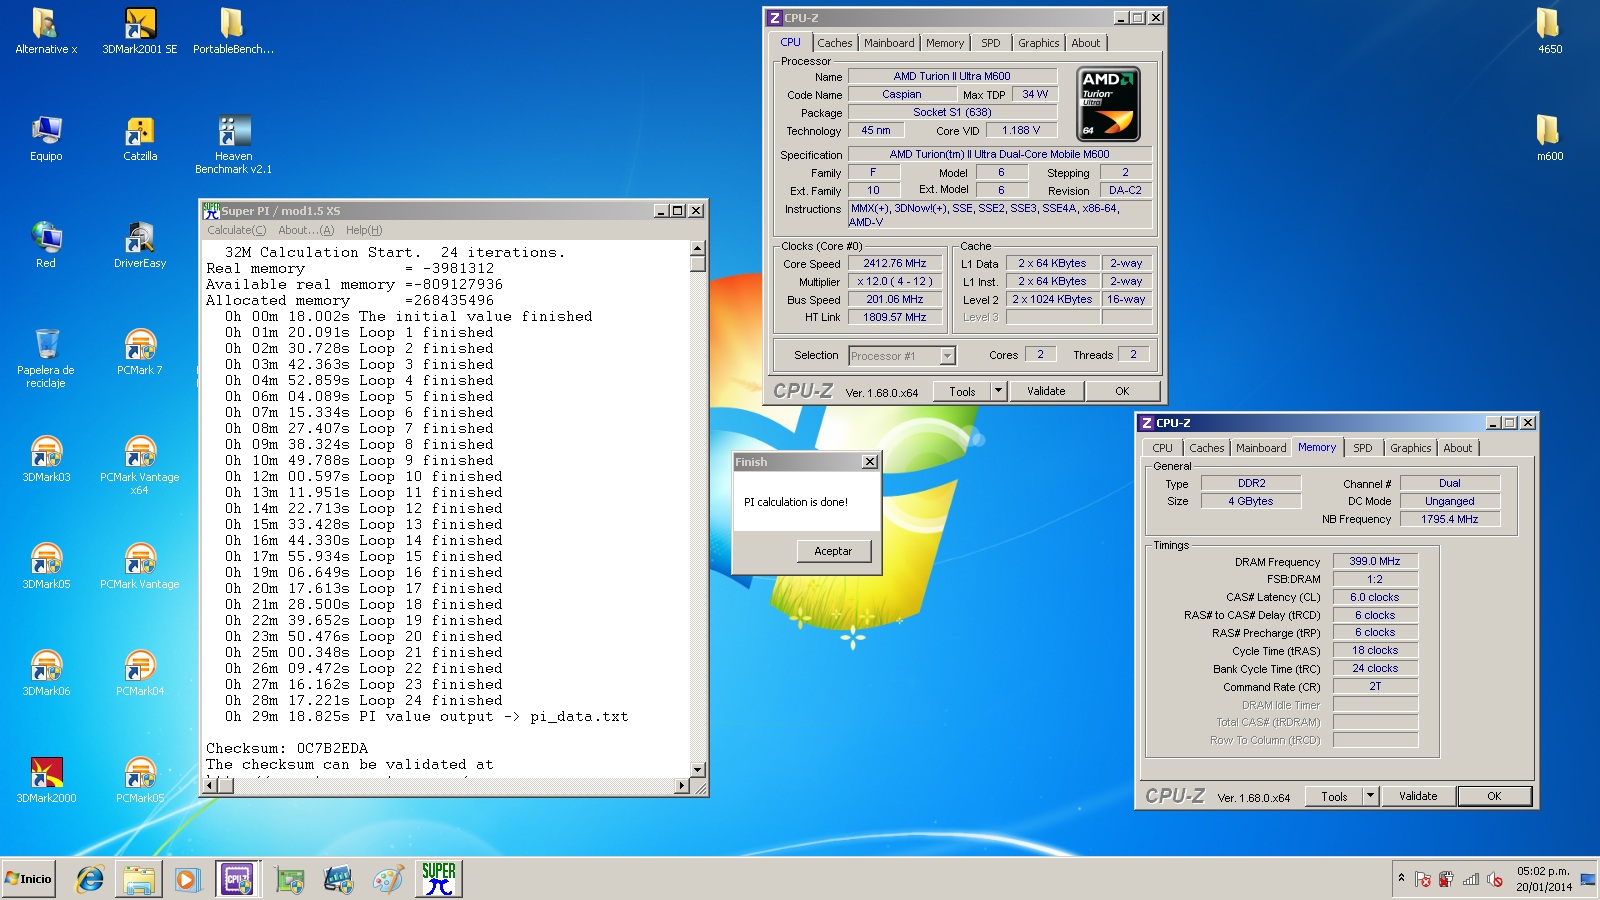The image size is (1600, 900).
Task: Open About tab in top CPU-Z
Action: pyautogui.click(x=1086, y=43)
